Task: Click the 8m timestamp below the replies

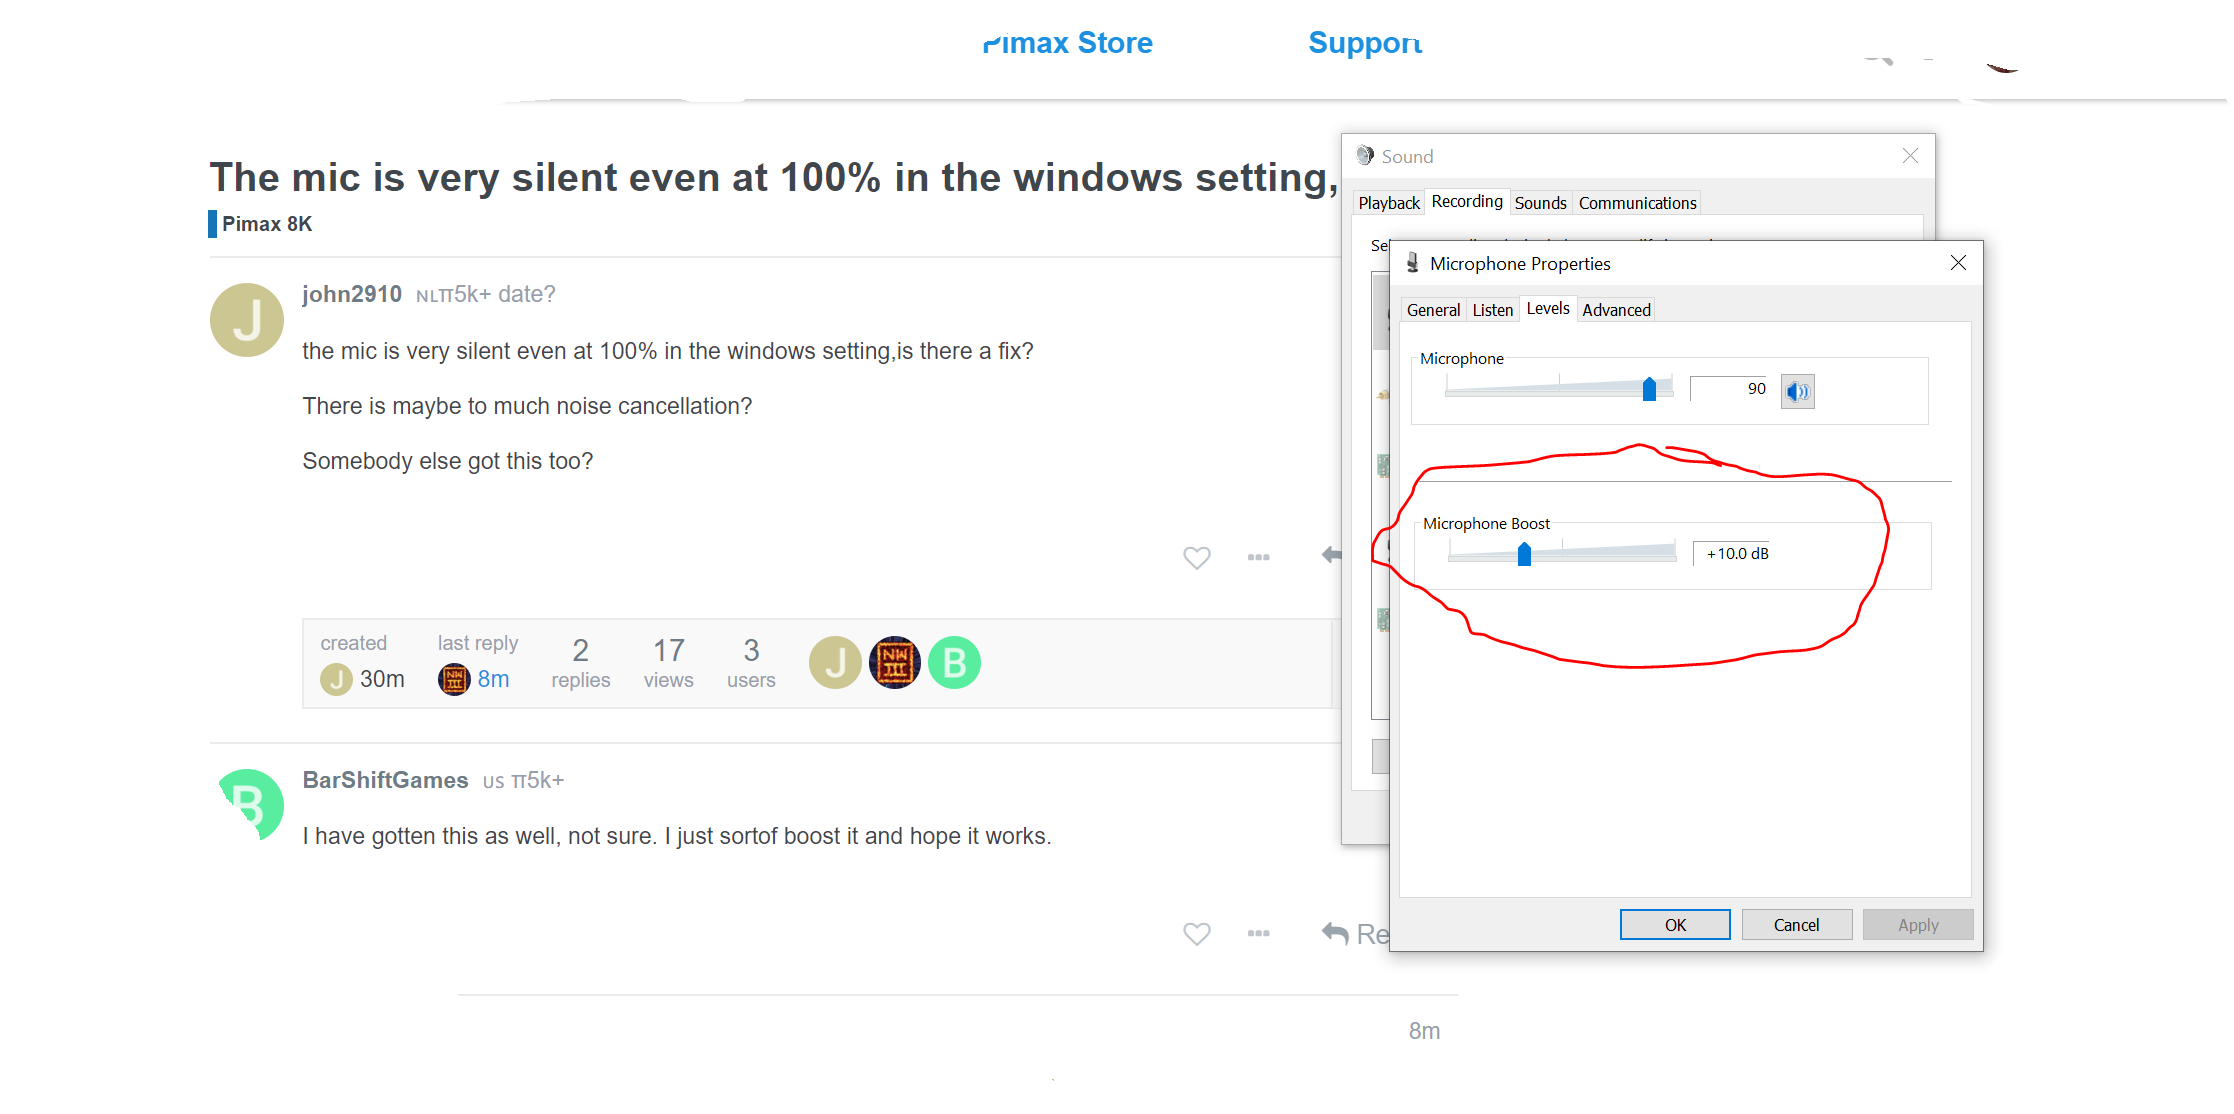Action: [x=1424, y=1031]
